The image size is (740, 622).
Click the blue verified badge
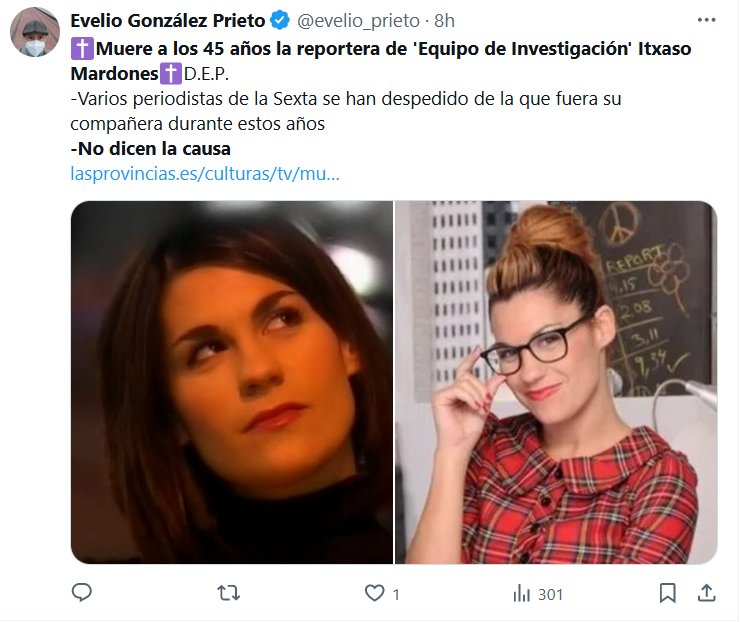(x=280, y=20)
